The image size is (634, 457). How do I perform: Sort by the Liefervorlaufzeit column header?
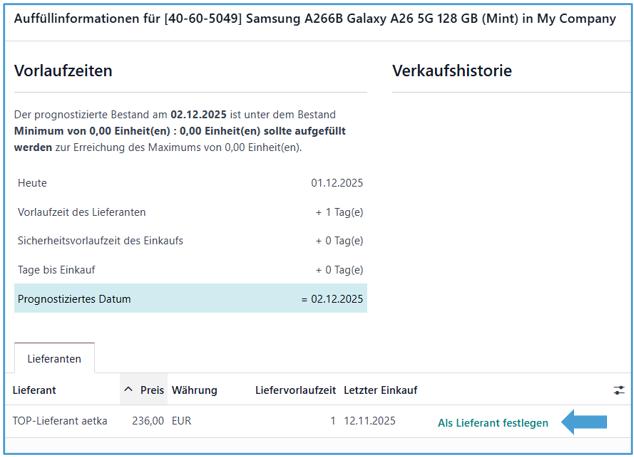click(x=295, y=390)
